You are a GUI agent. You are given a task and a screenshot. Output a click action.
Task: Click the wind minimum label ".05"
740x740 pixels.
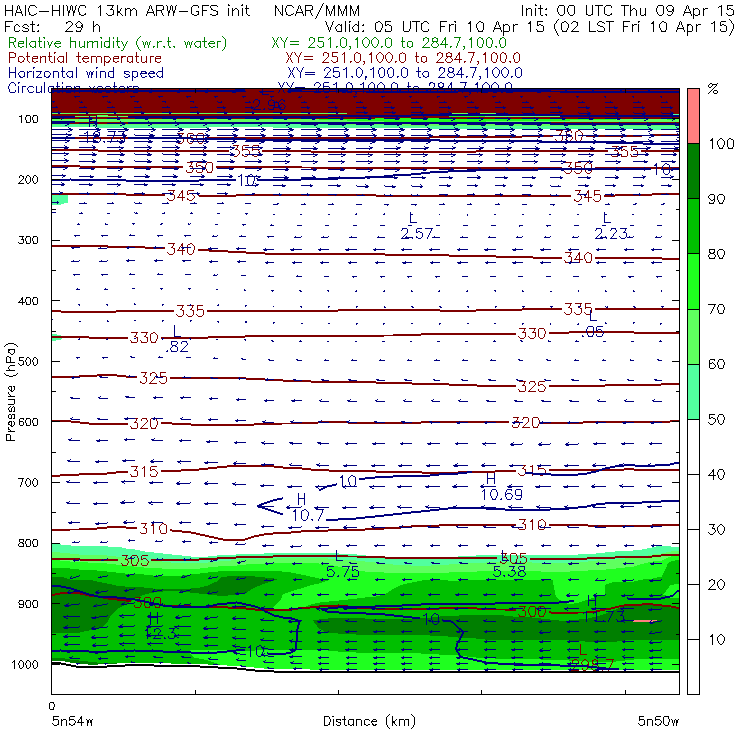click(x=593, y=332)
